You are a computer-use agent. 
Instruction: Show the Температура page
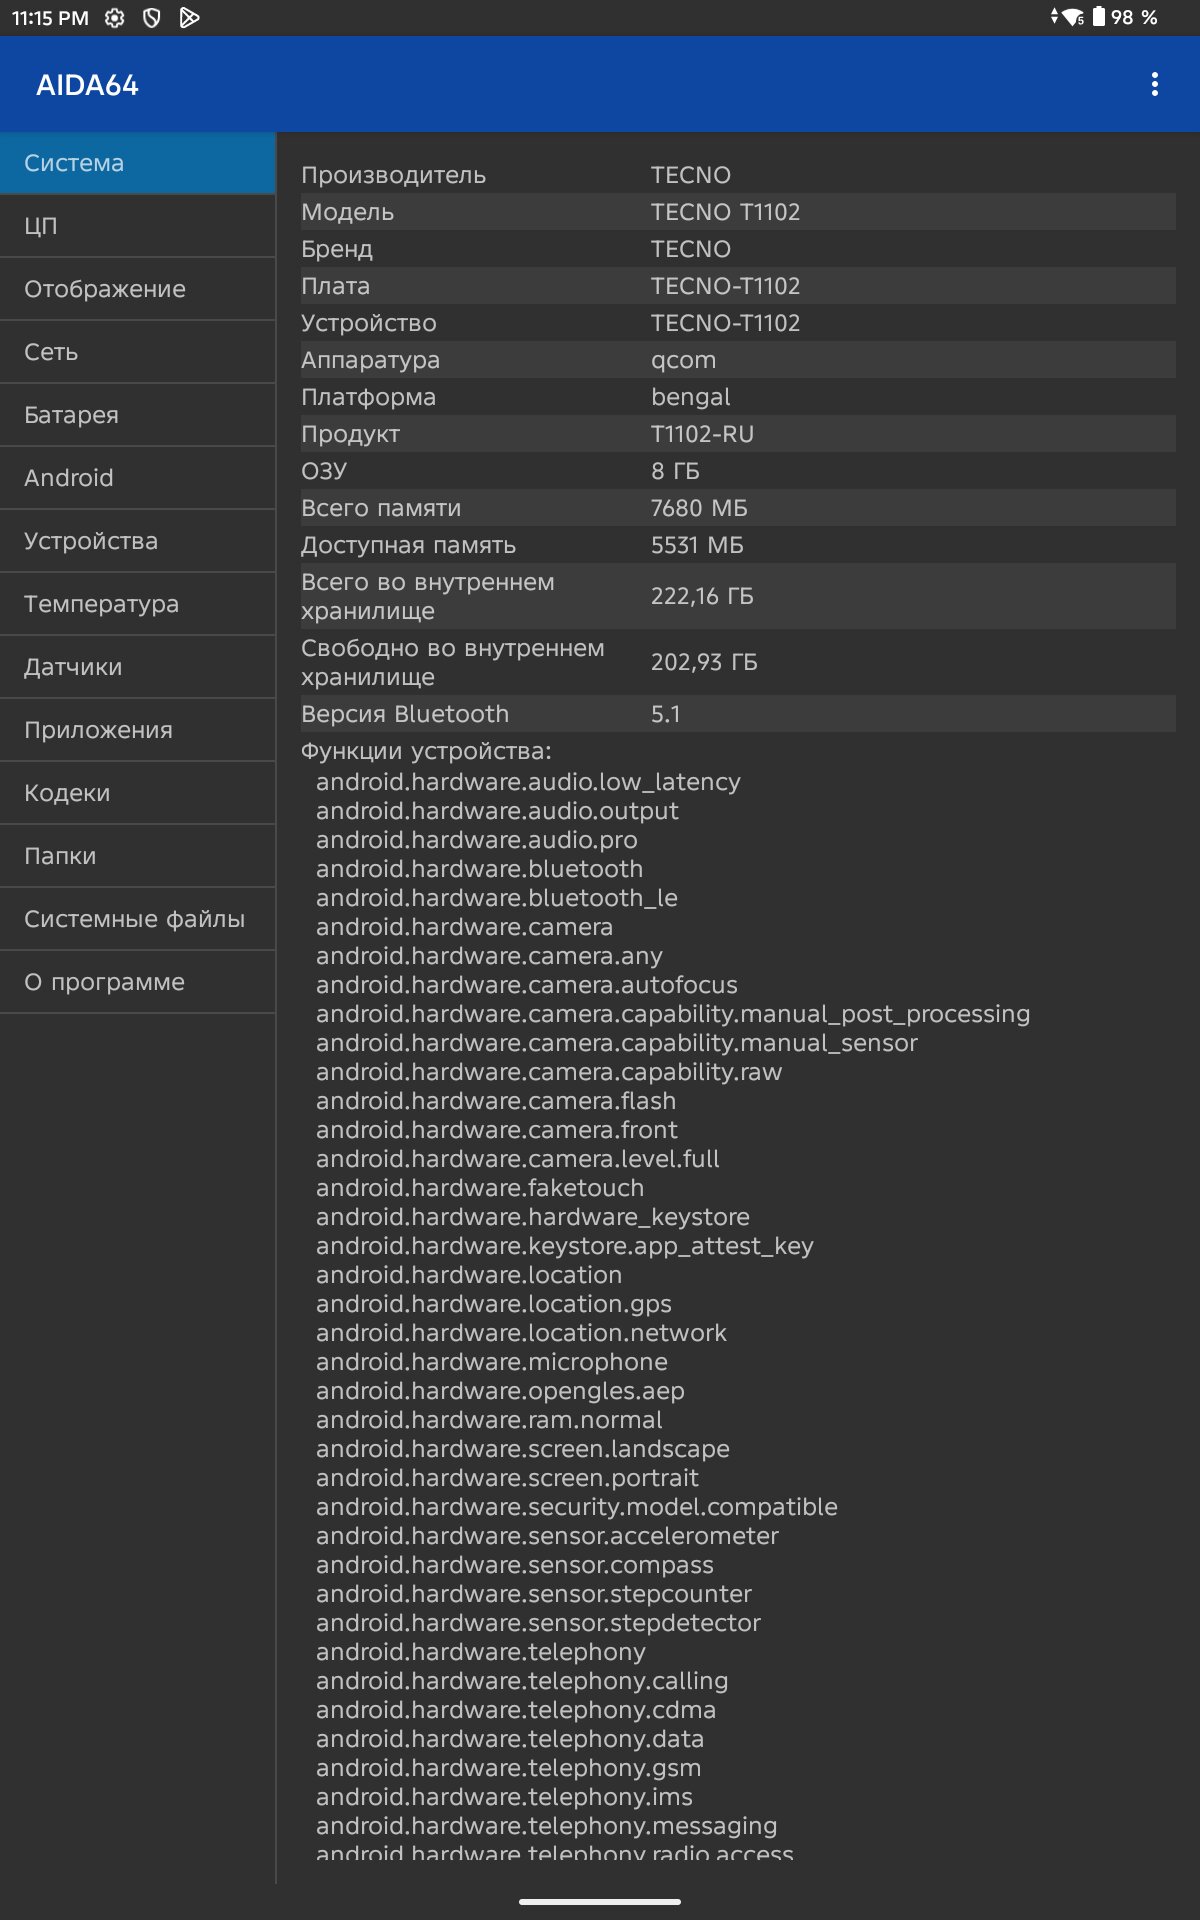pyautogui.click(x=138, y=604)
